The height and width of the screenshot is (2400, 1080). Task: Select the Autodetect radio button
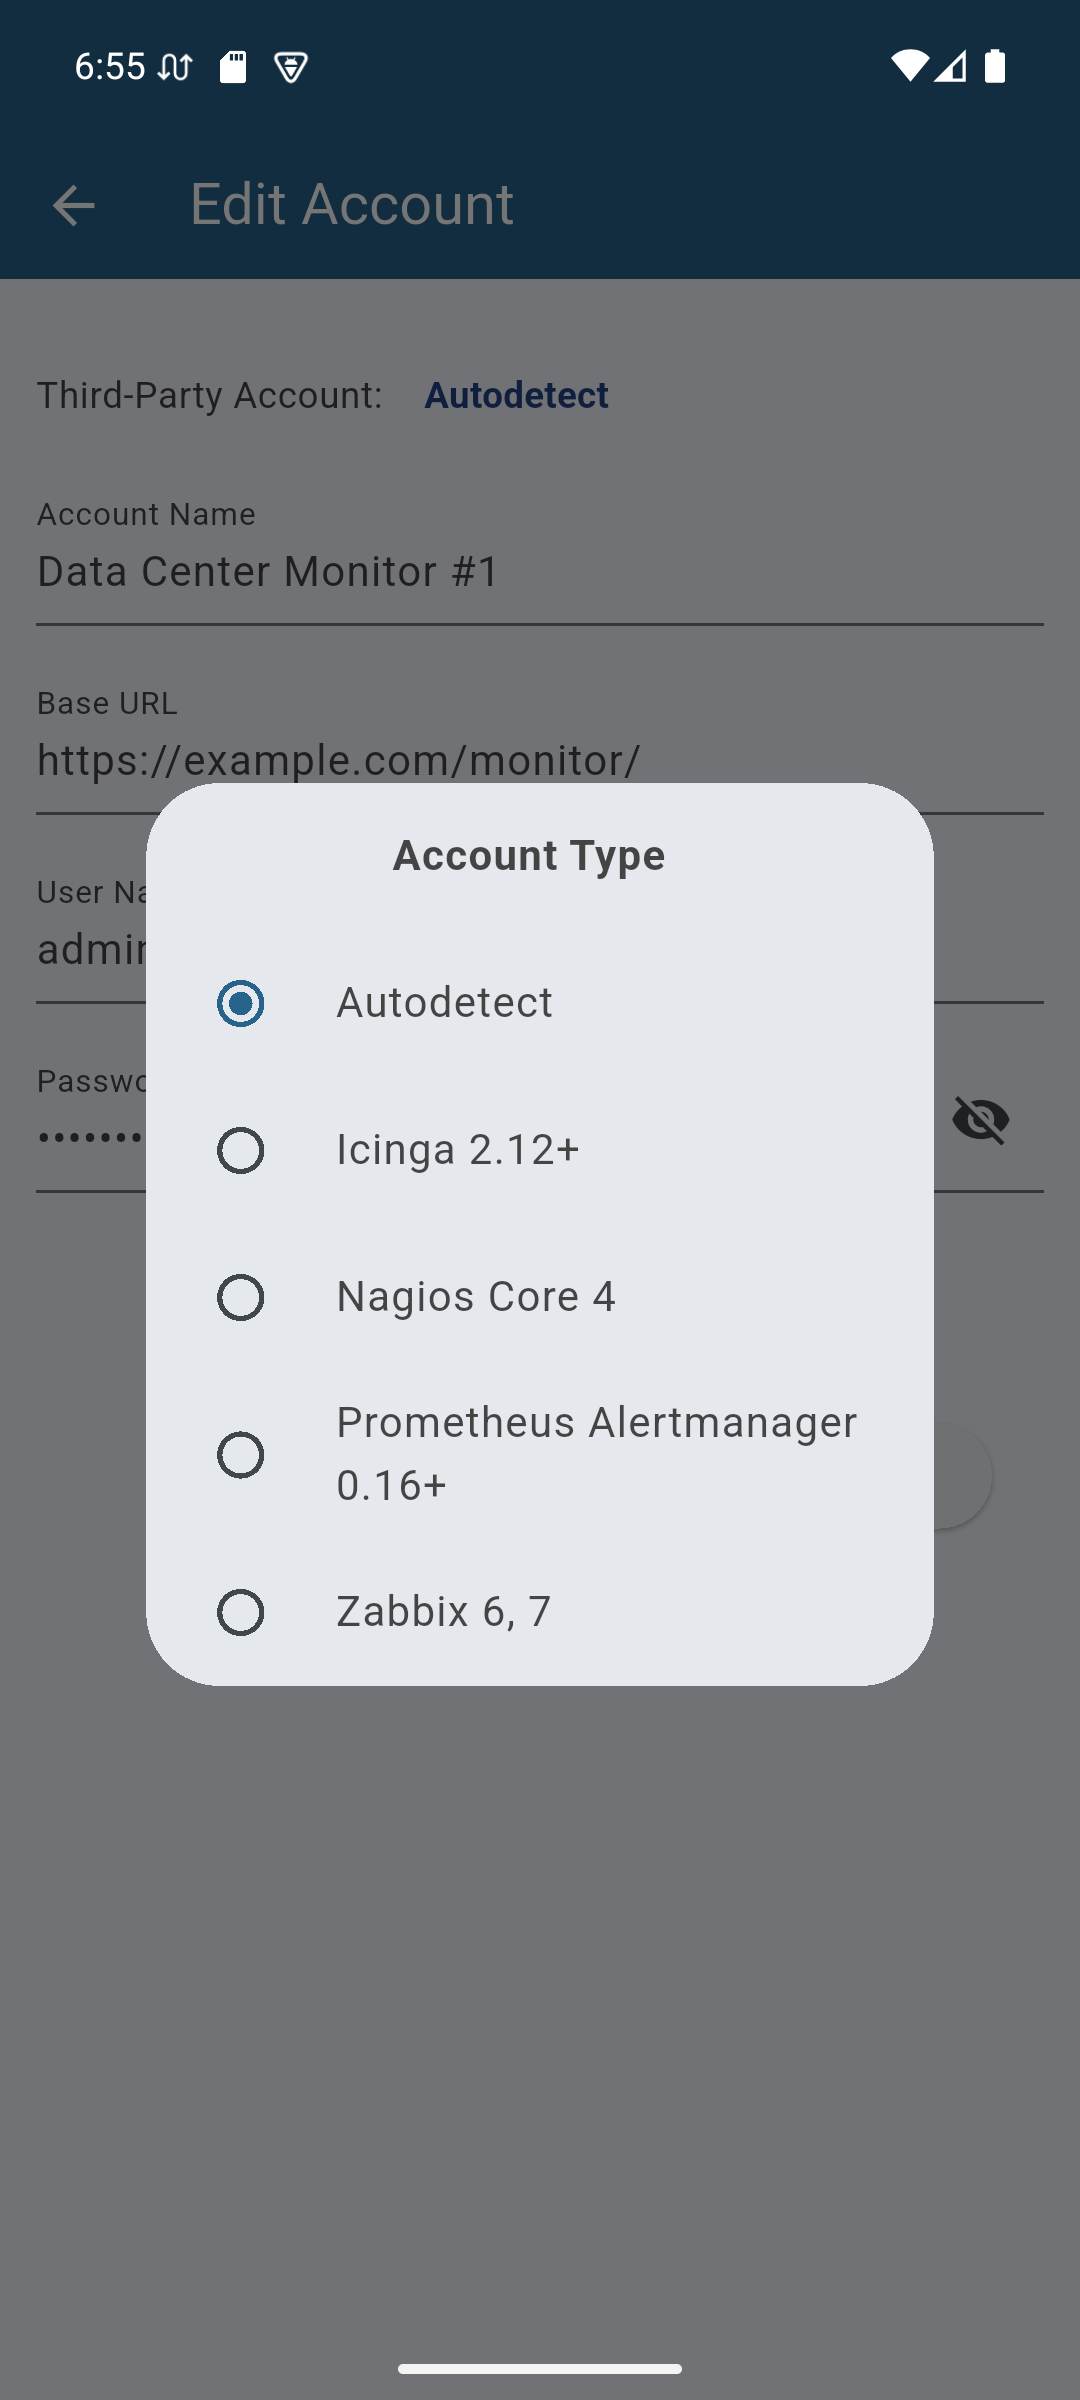click(241, 1003)
